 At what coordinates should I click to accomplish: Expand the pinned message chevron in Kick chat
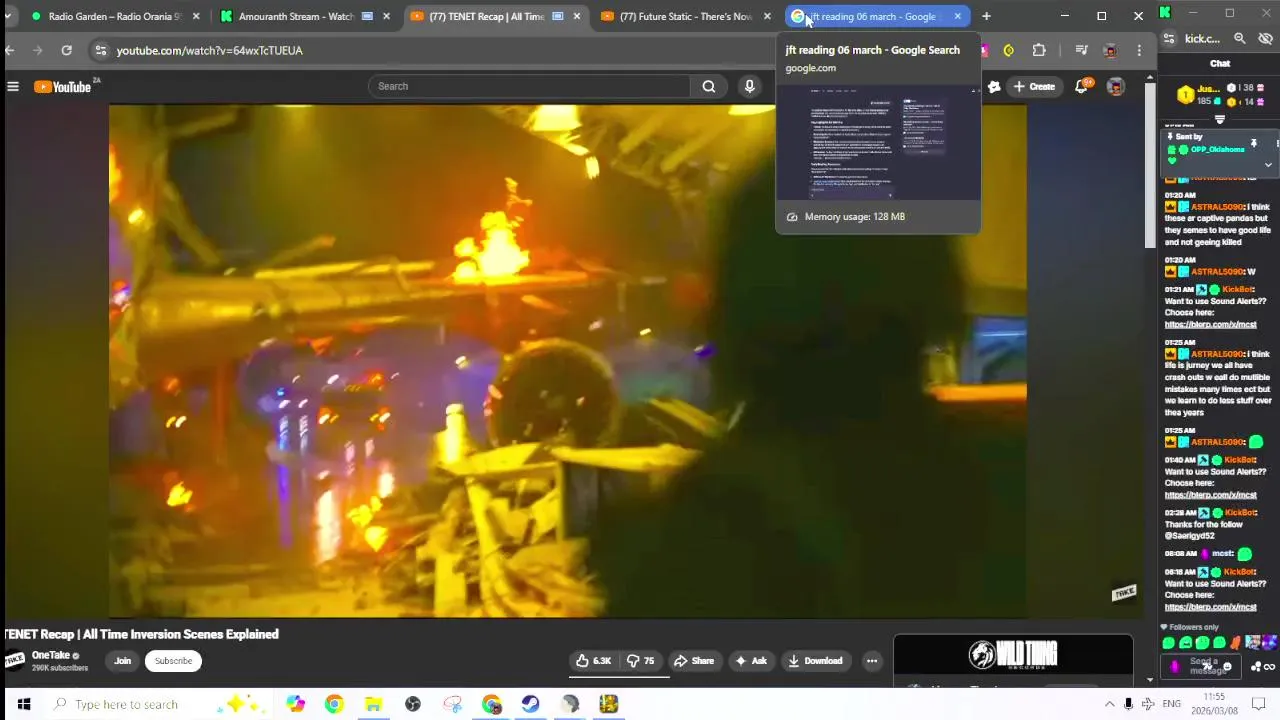coord(1268,165)
